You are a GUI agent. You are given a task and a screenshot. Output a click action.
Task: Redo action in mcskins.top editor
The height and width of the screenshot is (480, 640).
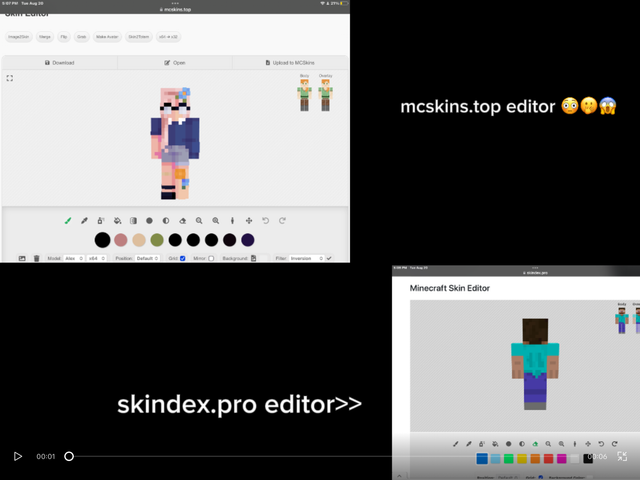pos(282,221)
